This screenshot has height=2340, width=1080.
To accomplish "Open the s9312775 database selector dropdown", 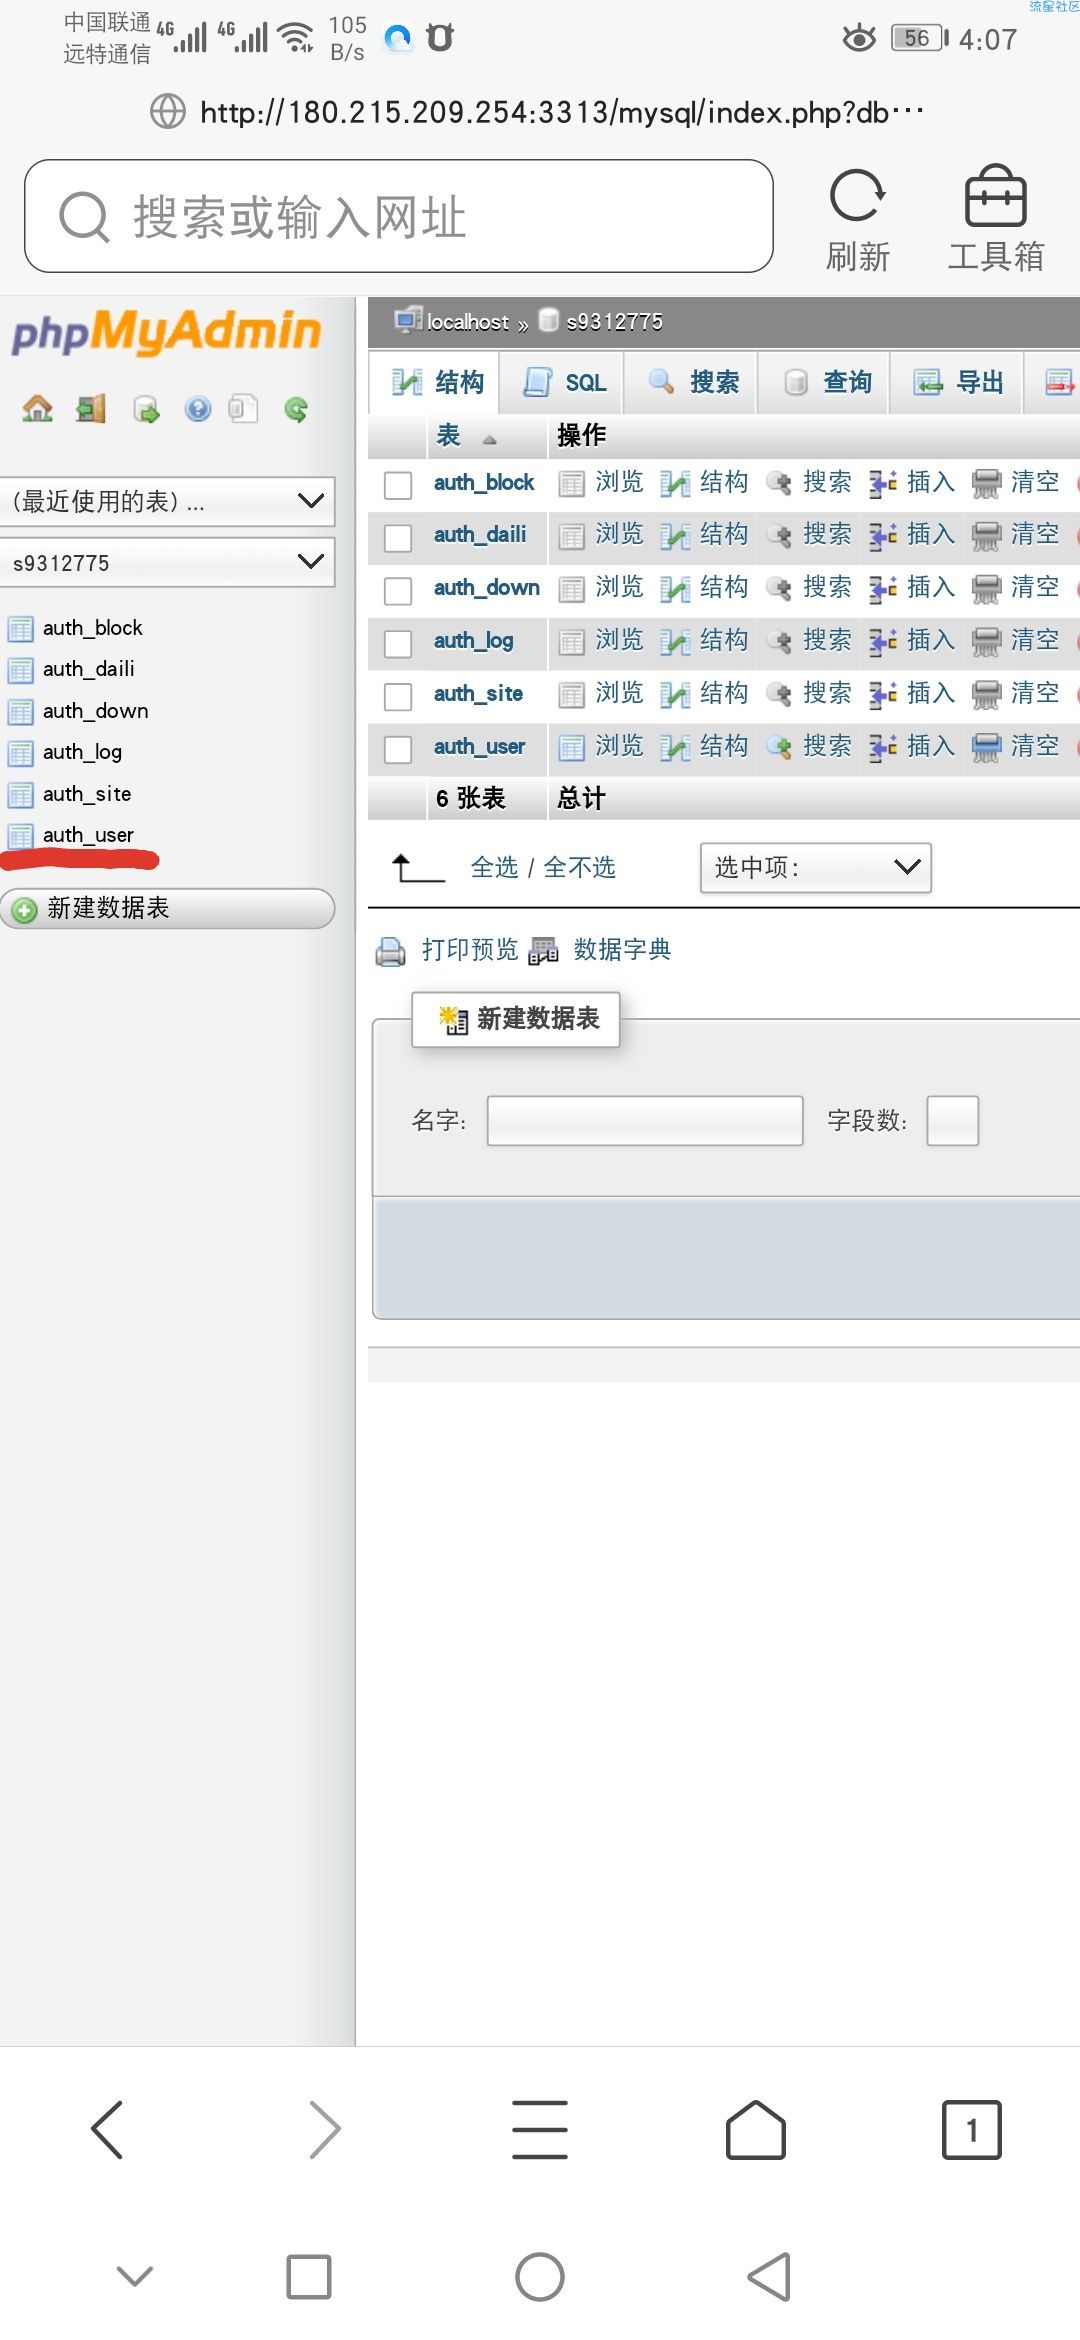I will point(167,562).
